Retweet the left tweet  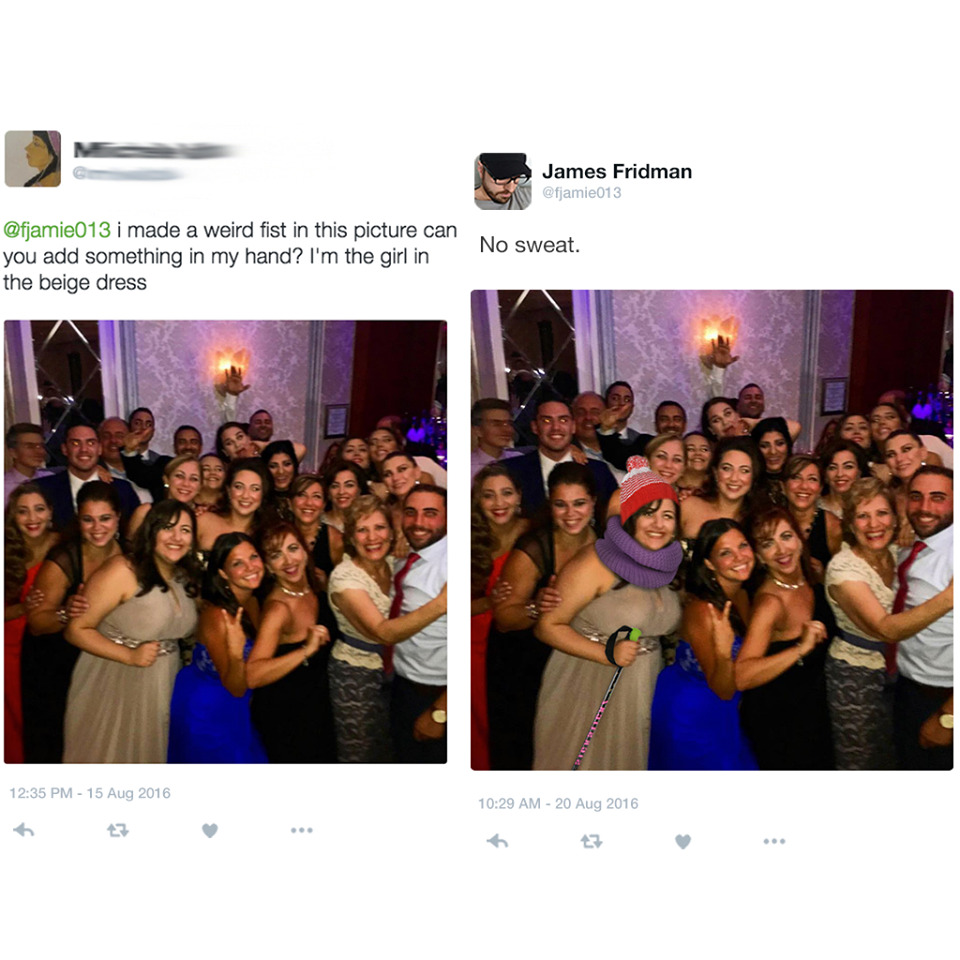tap(118, 831)
